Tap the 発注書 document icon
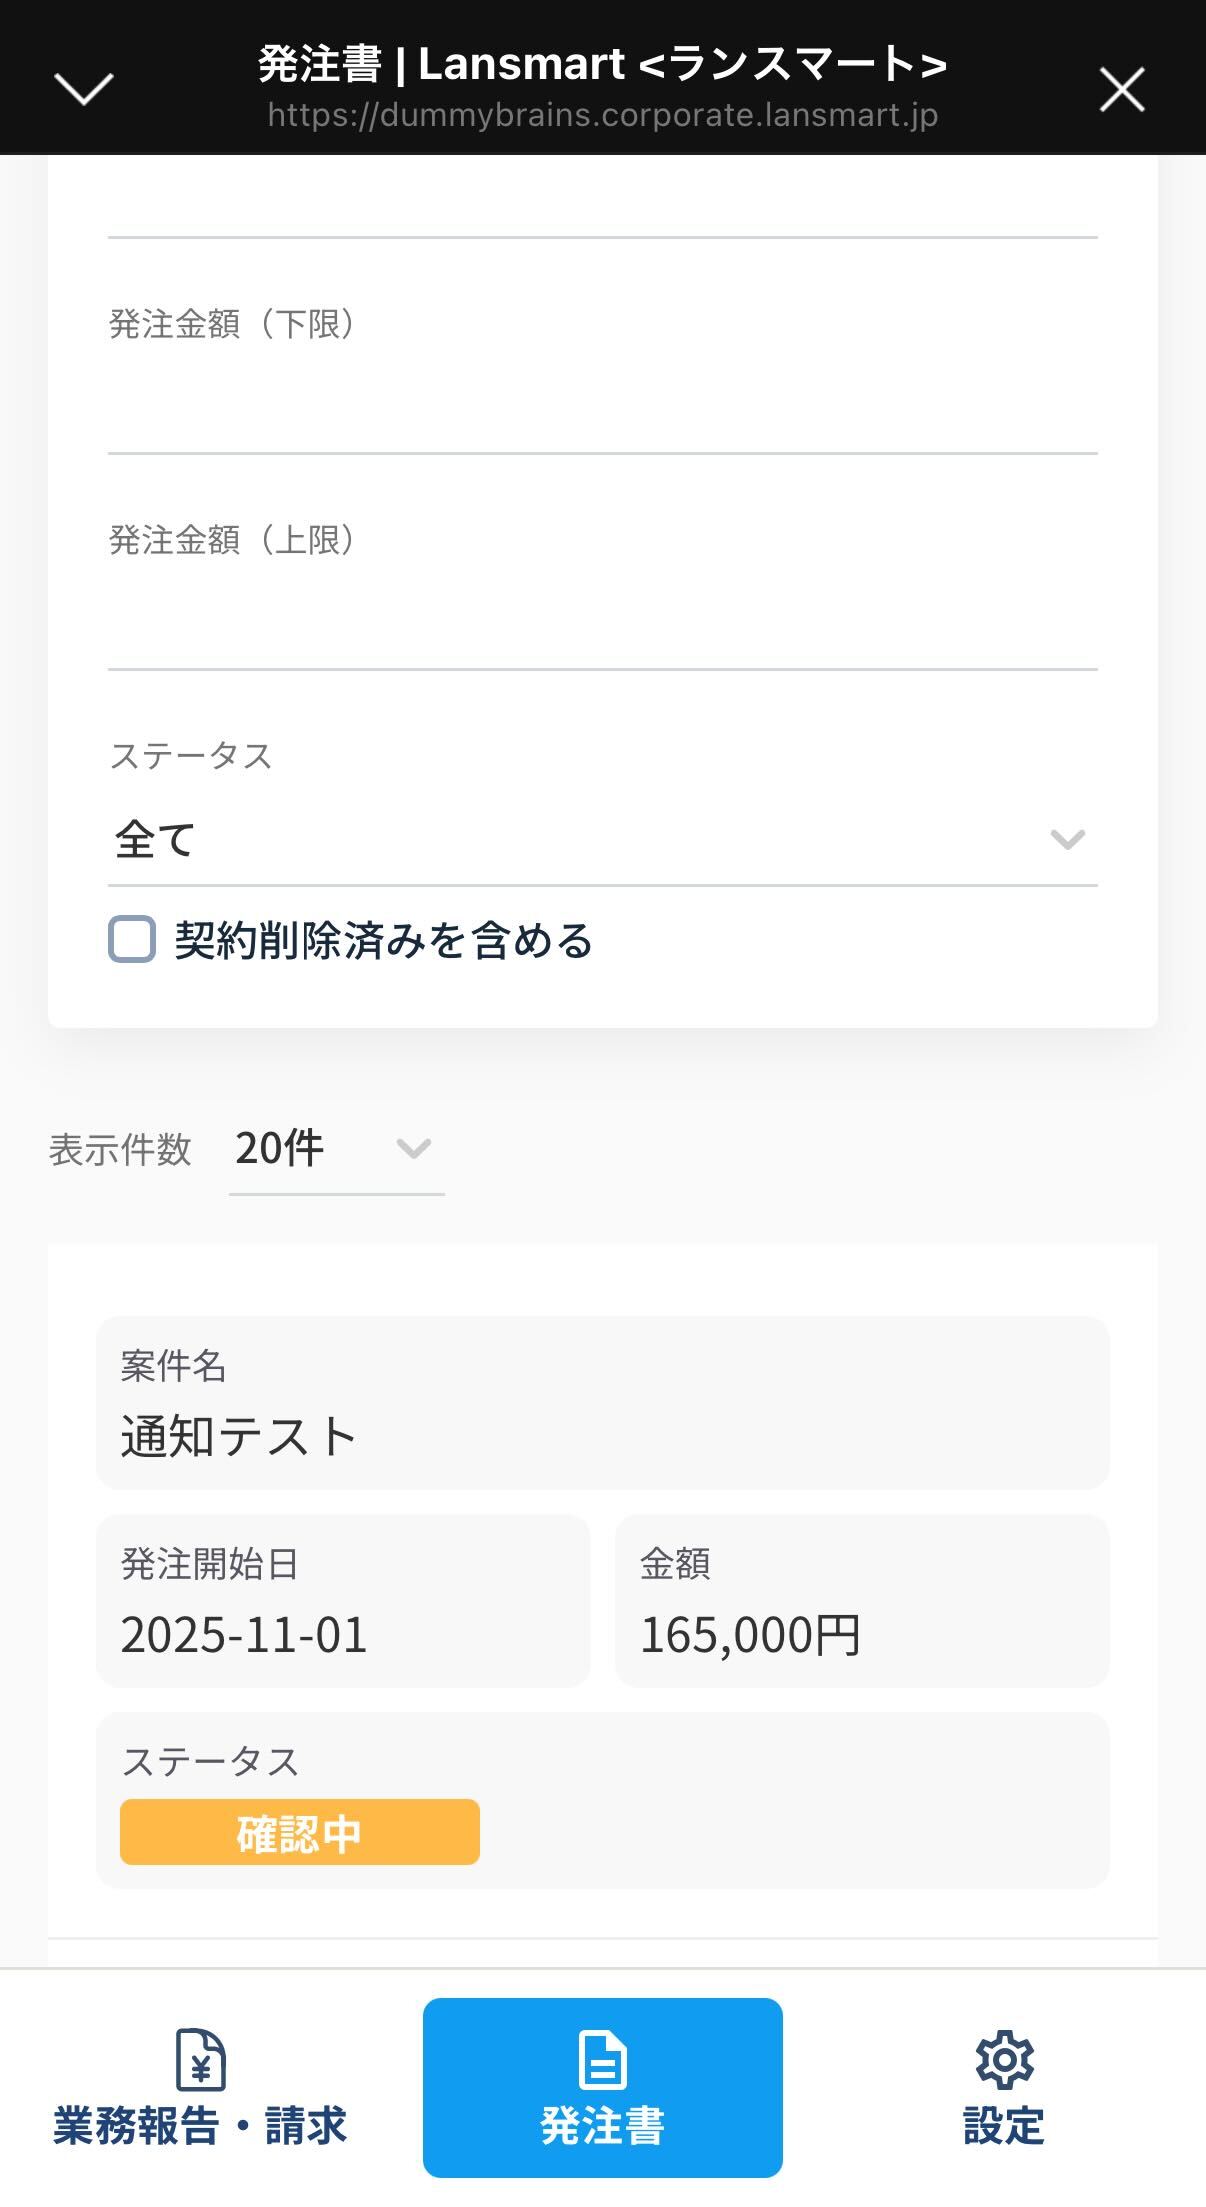The width and height of the screenshot is (1206, 2207). click(x=602, y=2060)
